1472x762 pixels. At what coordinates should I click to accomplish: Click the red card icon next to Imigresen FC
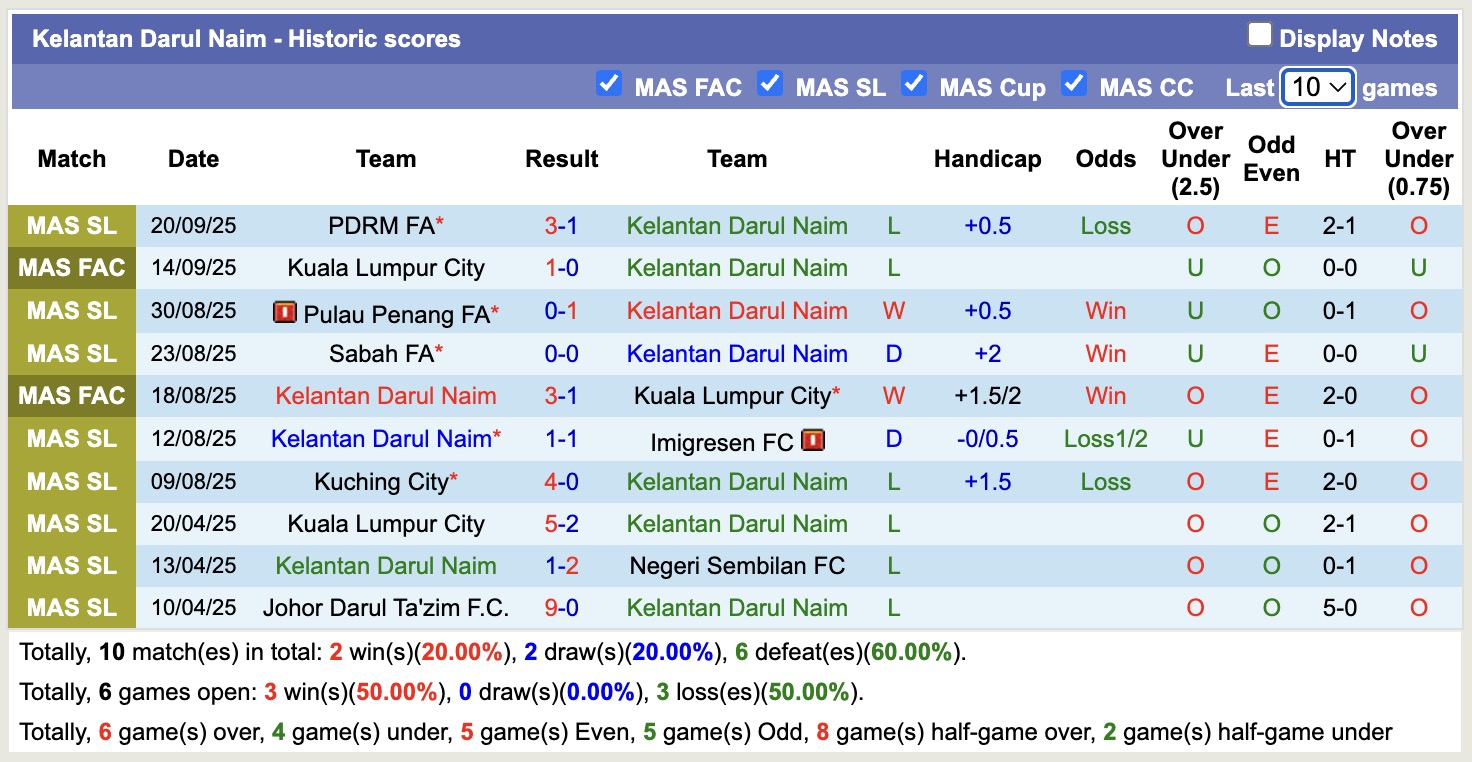point(812,439)
